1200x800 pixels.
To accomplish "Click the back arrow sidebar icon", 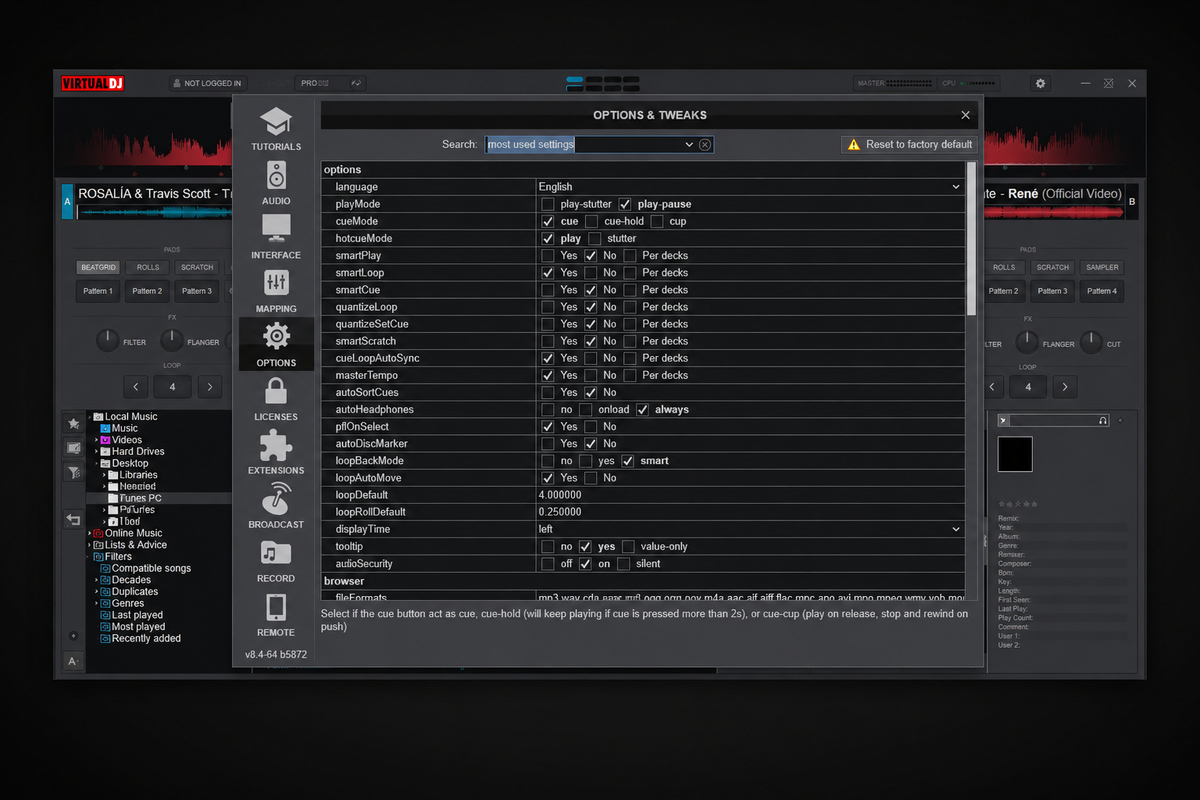I will coord(73,519).
